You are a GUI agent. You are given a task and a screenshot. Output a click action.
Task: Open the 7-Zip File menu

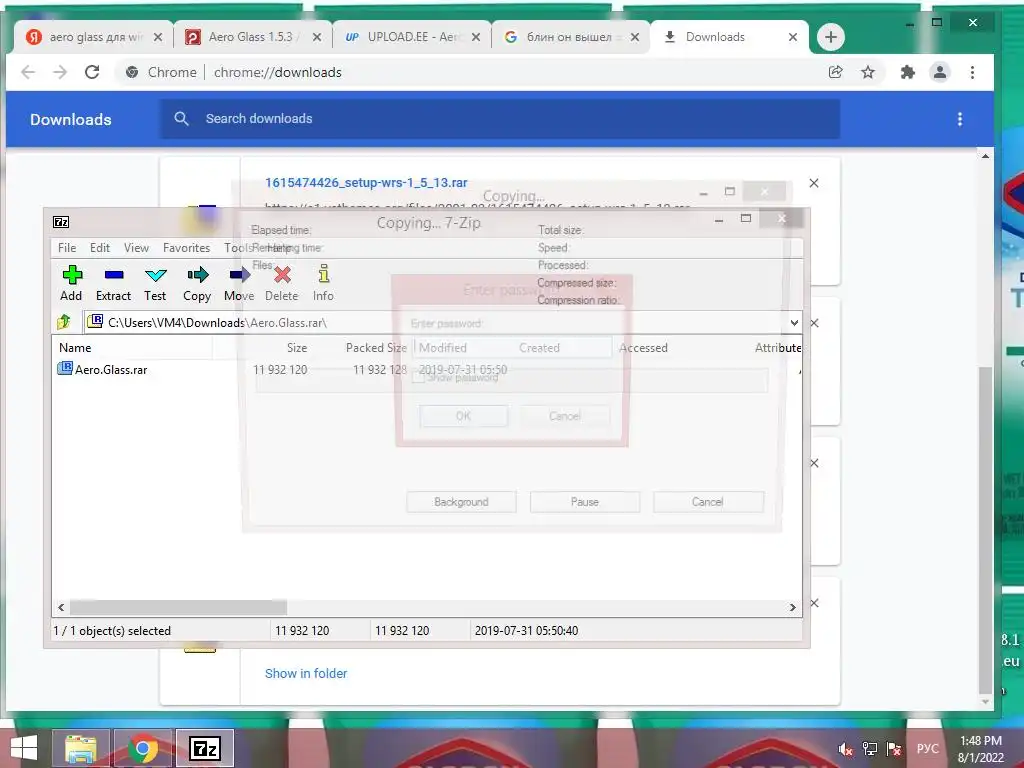pyautogui.click(x=67, y=248)
